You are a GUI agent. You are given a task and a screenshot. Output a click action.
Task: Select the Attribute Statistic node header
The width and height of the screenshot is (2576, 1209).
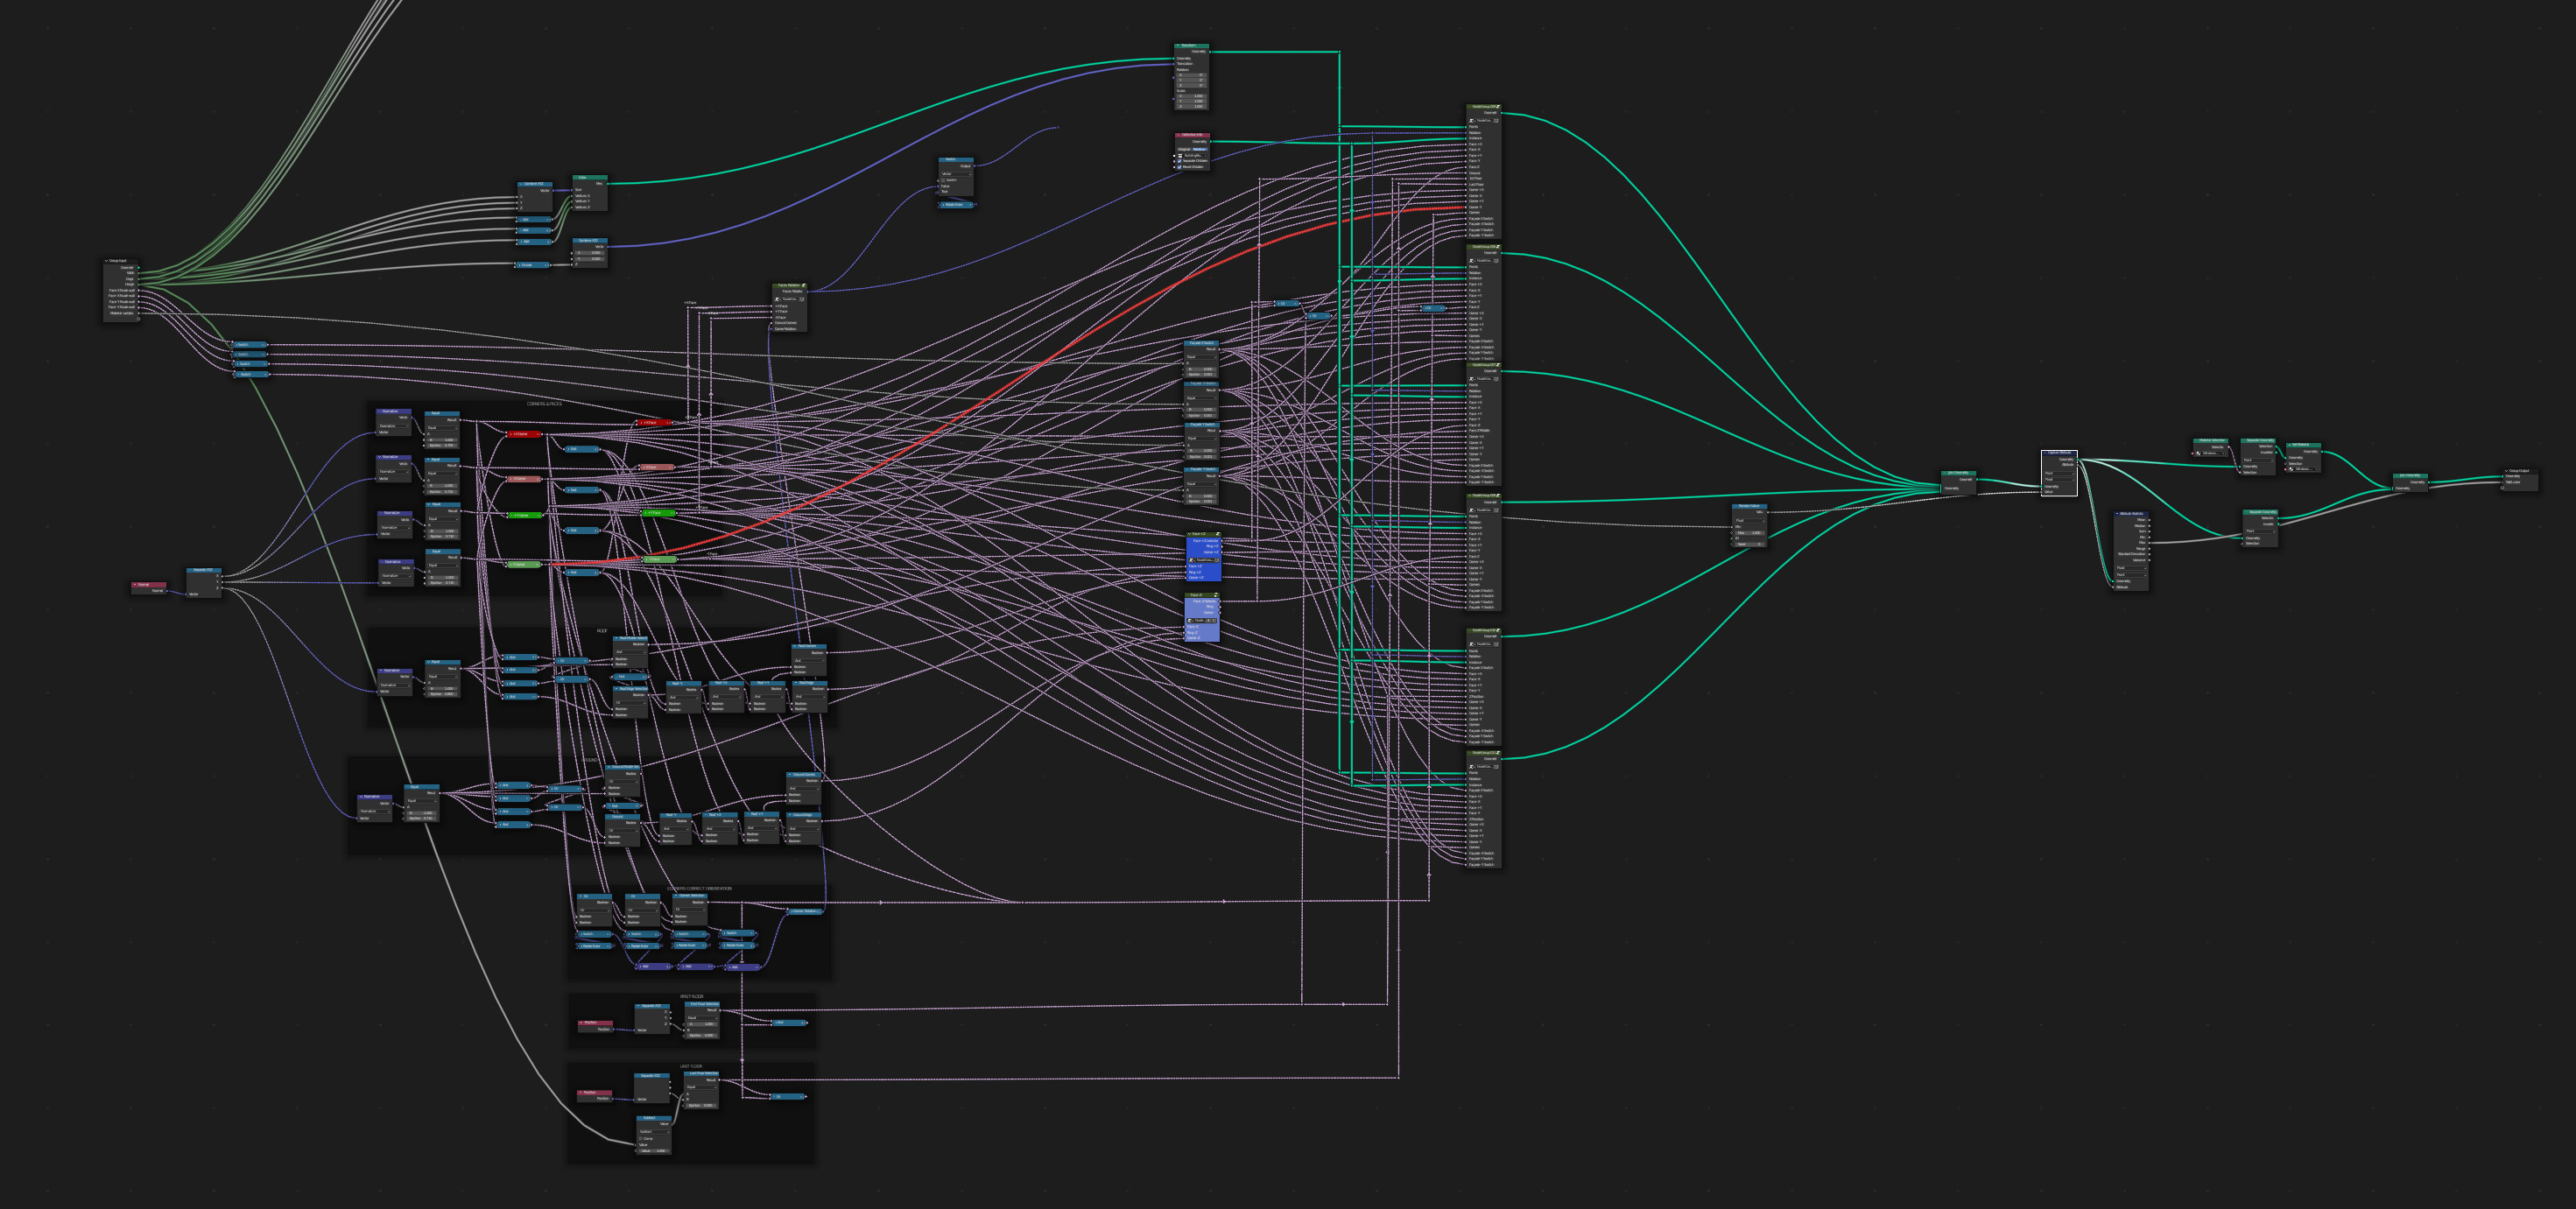point(2131,514)
